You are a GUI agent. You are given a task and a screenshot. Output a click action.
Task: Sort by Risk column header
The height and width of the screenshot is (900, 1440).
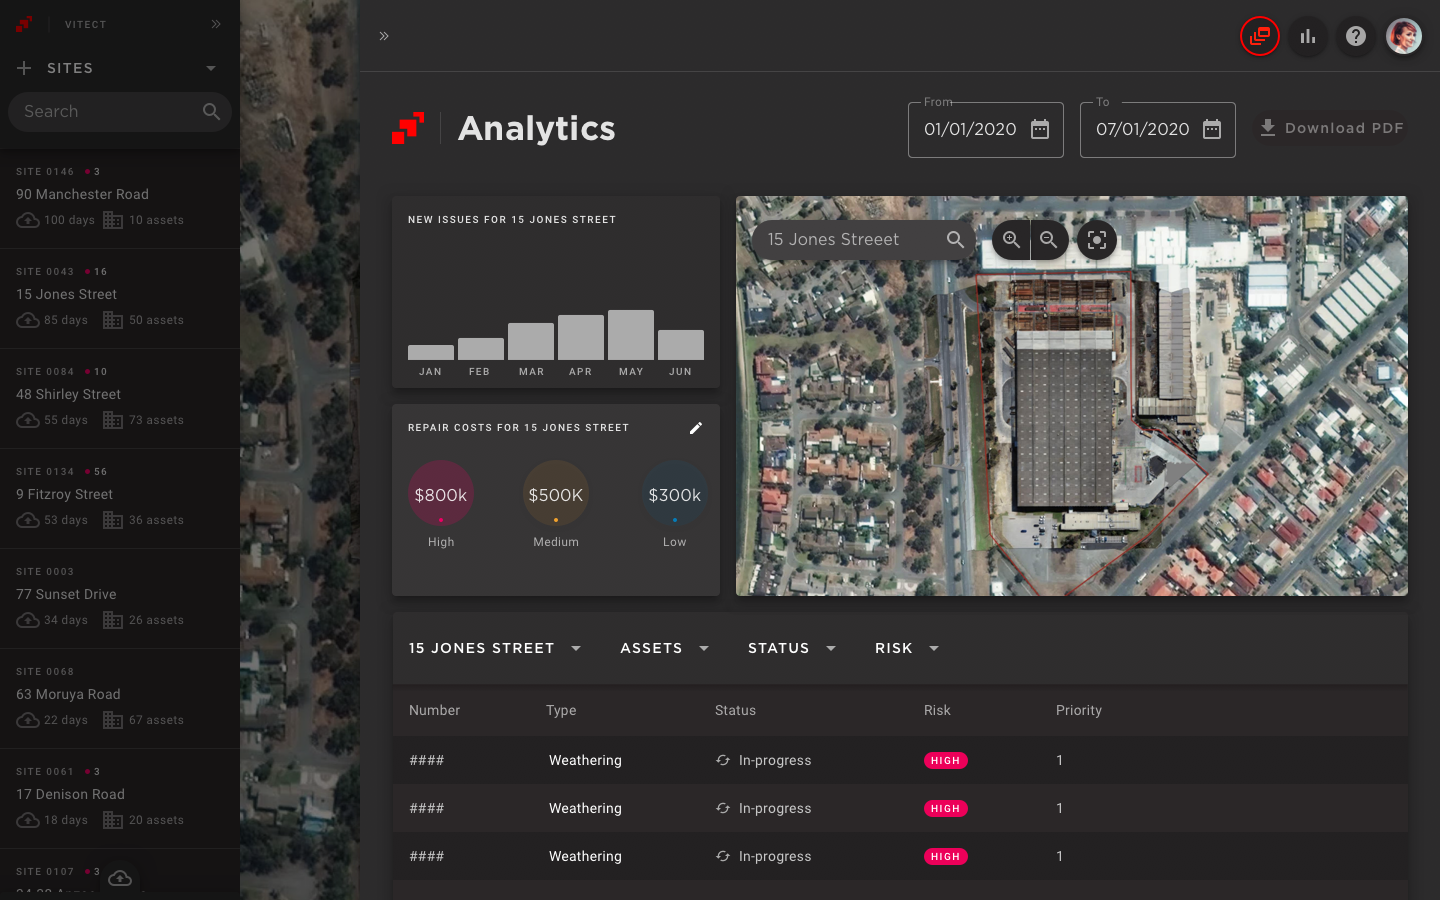tap(937, 710)
